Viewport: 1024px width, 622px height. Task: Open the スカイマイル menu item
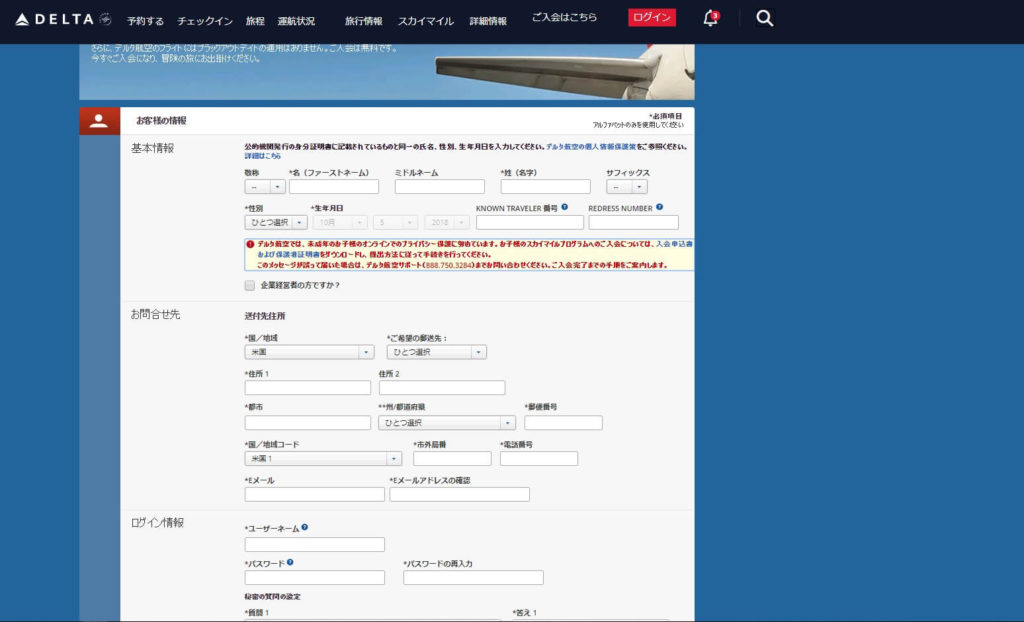coord(425,21)
